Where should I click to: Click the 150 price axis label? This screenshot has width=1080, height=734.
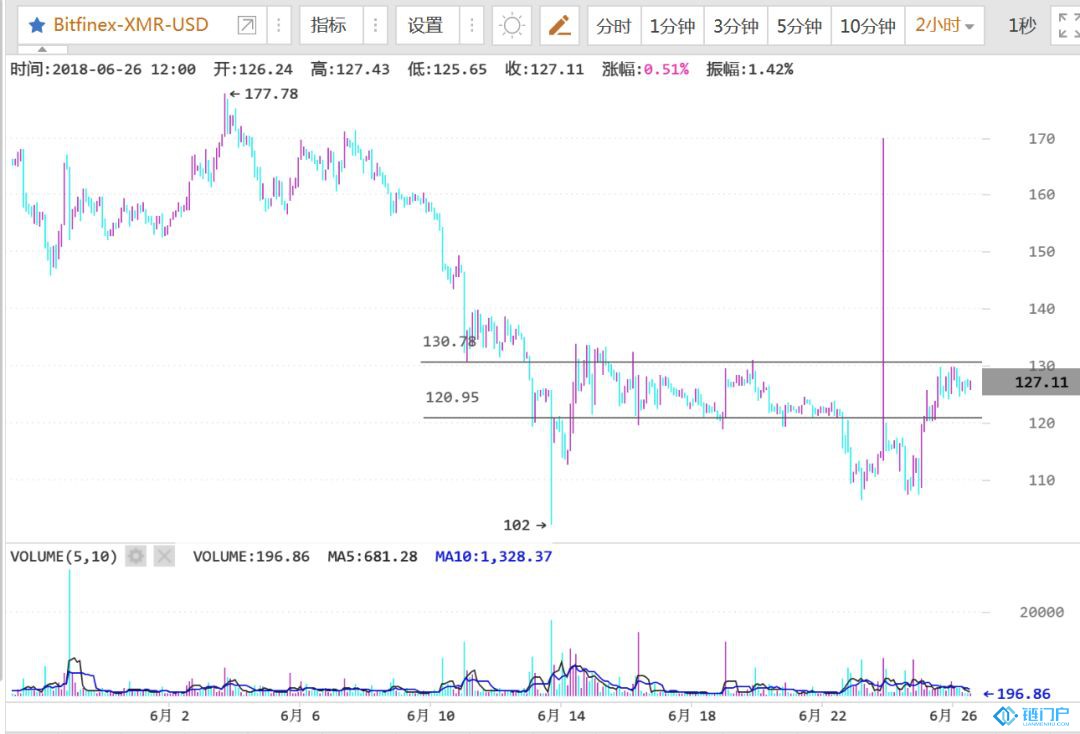coord(1041,251)
